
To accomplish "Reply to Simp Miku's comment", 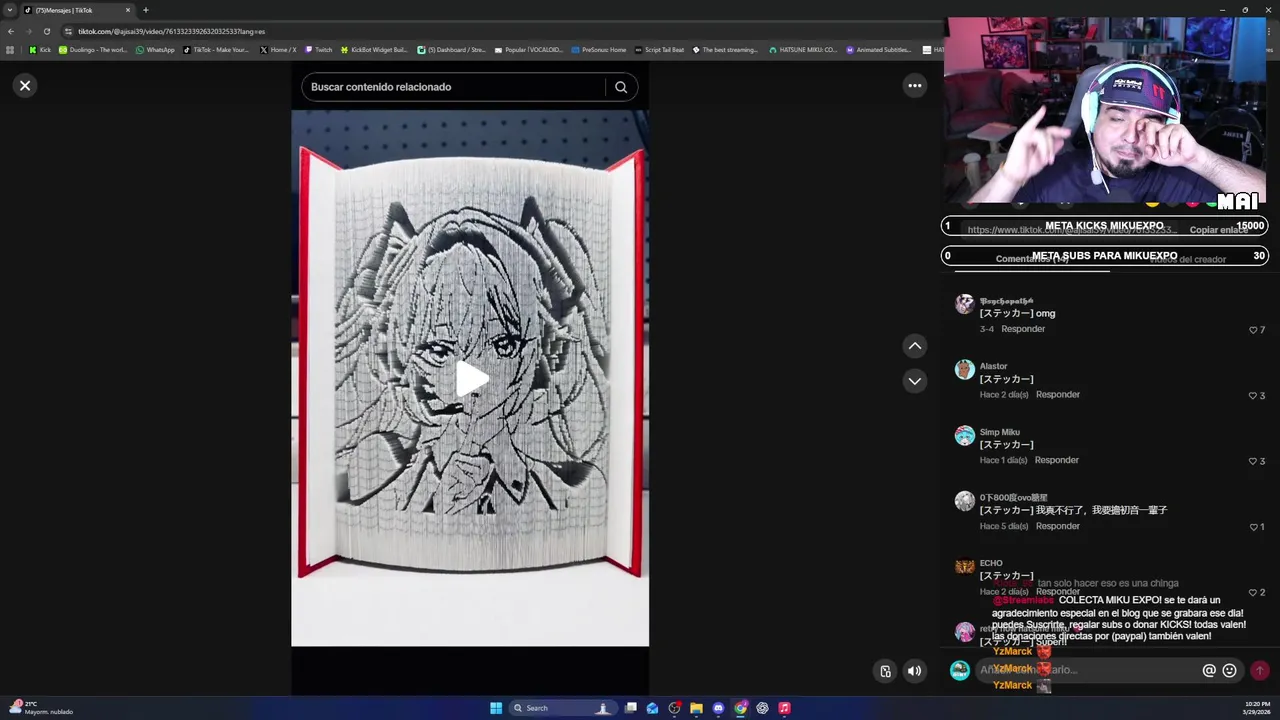I will (1057, 460).
